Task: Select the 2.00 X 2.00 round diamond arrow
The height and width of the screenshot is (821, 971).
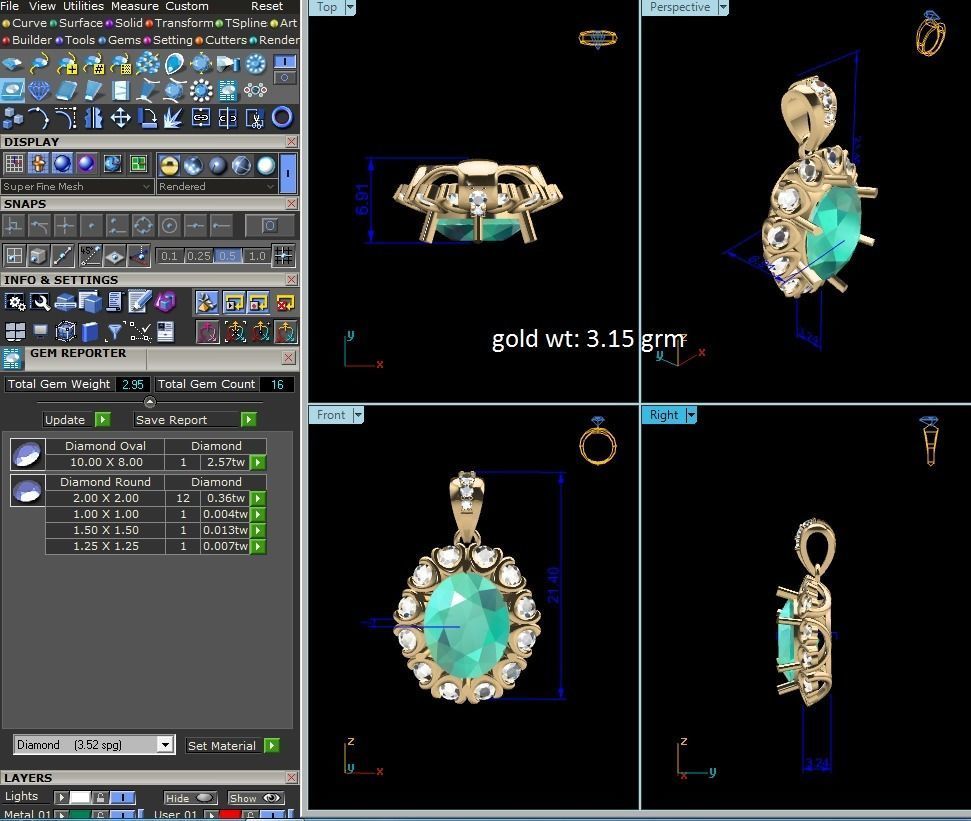Action: (258, 498)
